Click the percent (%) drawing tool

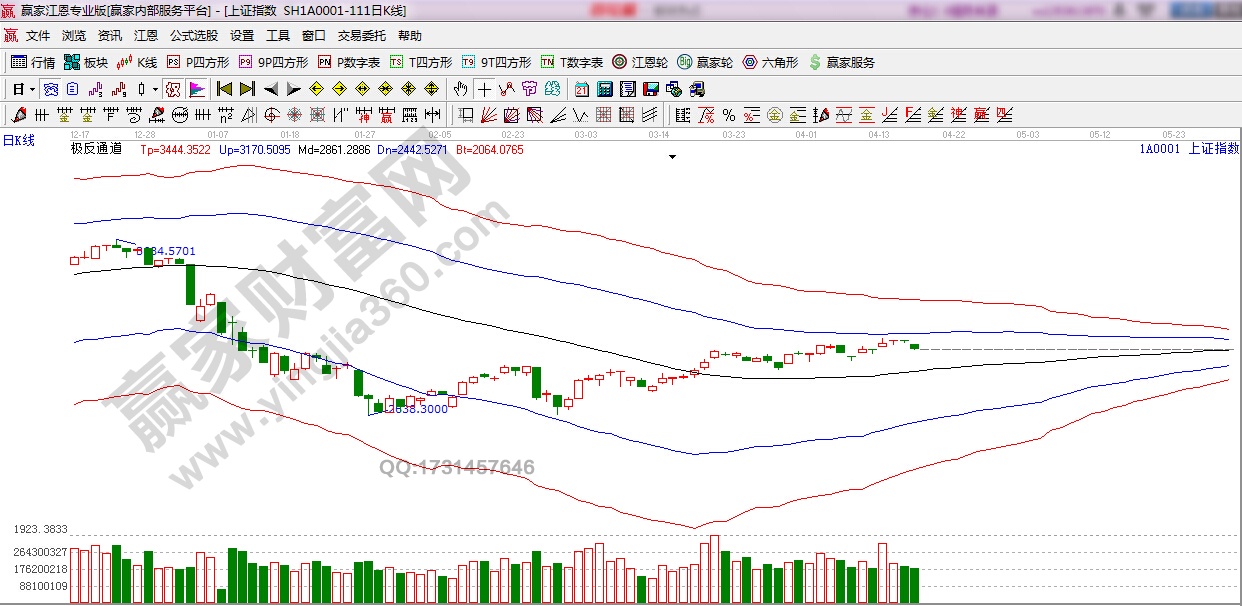(x=729, y=115)
